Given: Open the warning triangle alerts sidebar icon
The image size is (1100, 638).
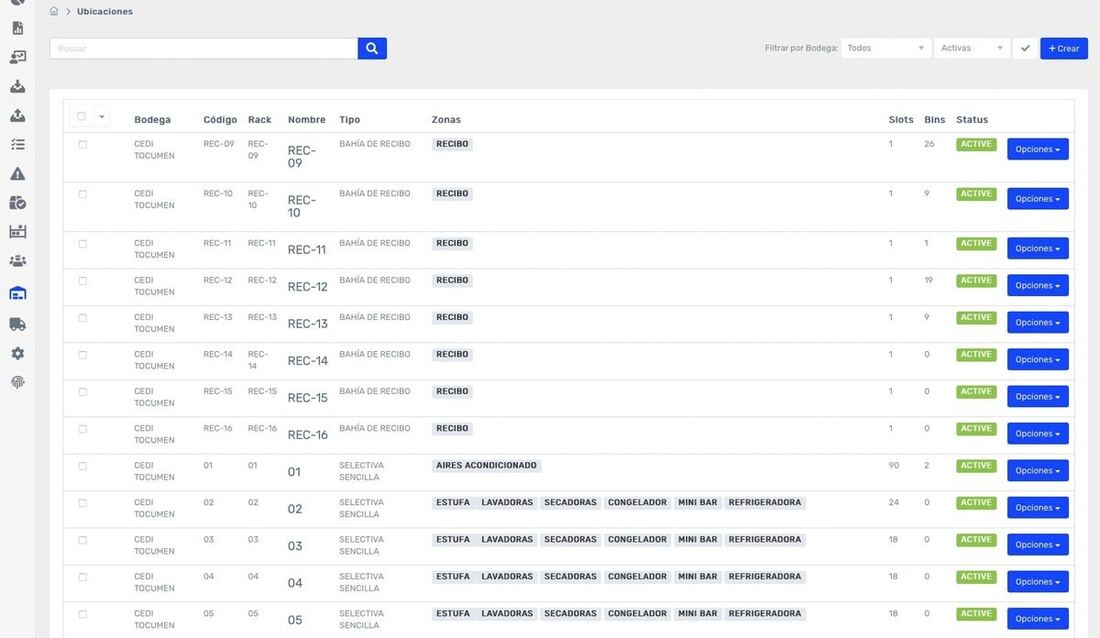Looking at the screenshot, I should [x=18, y=173].
